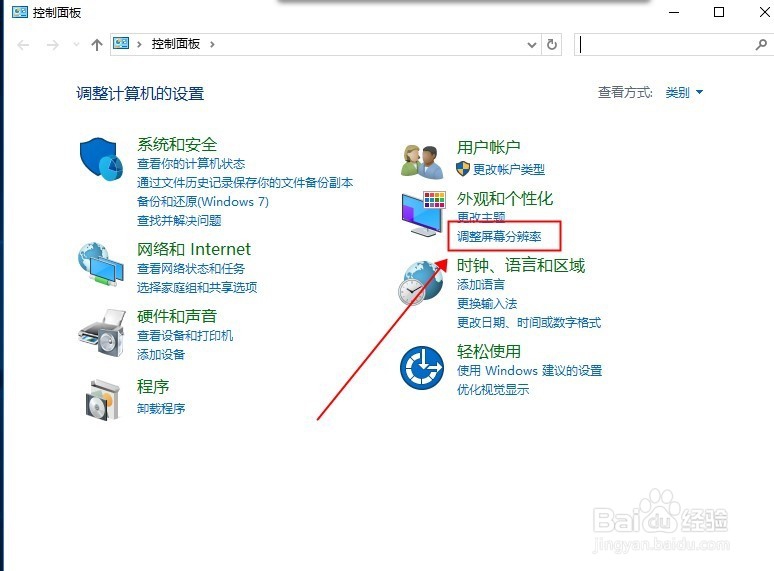
Task: Open the 系统和安全 category
Action: point(177,144)
